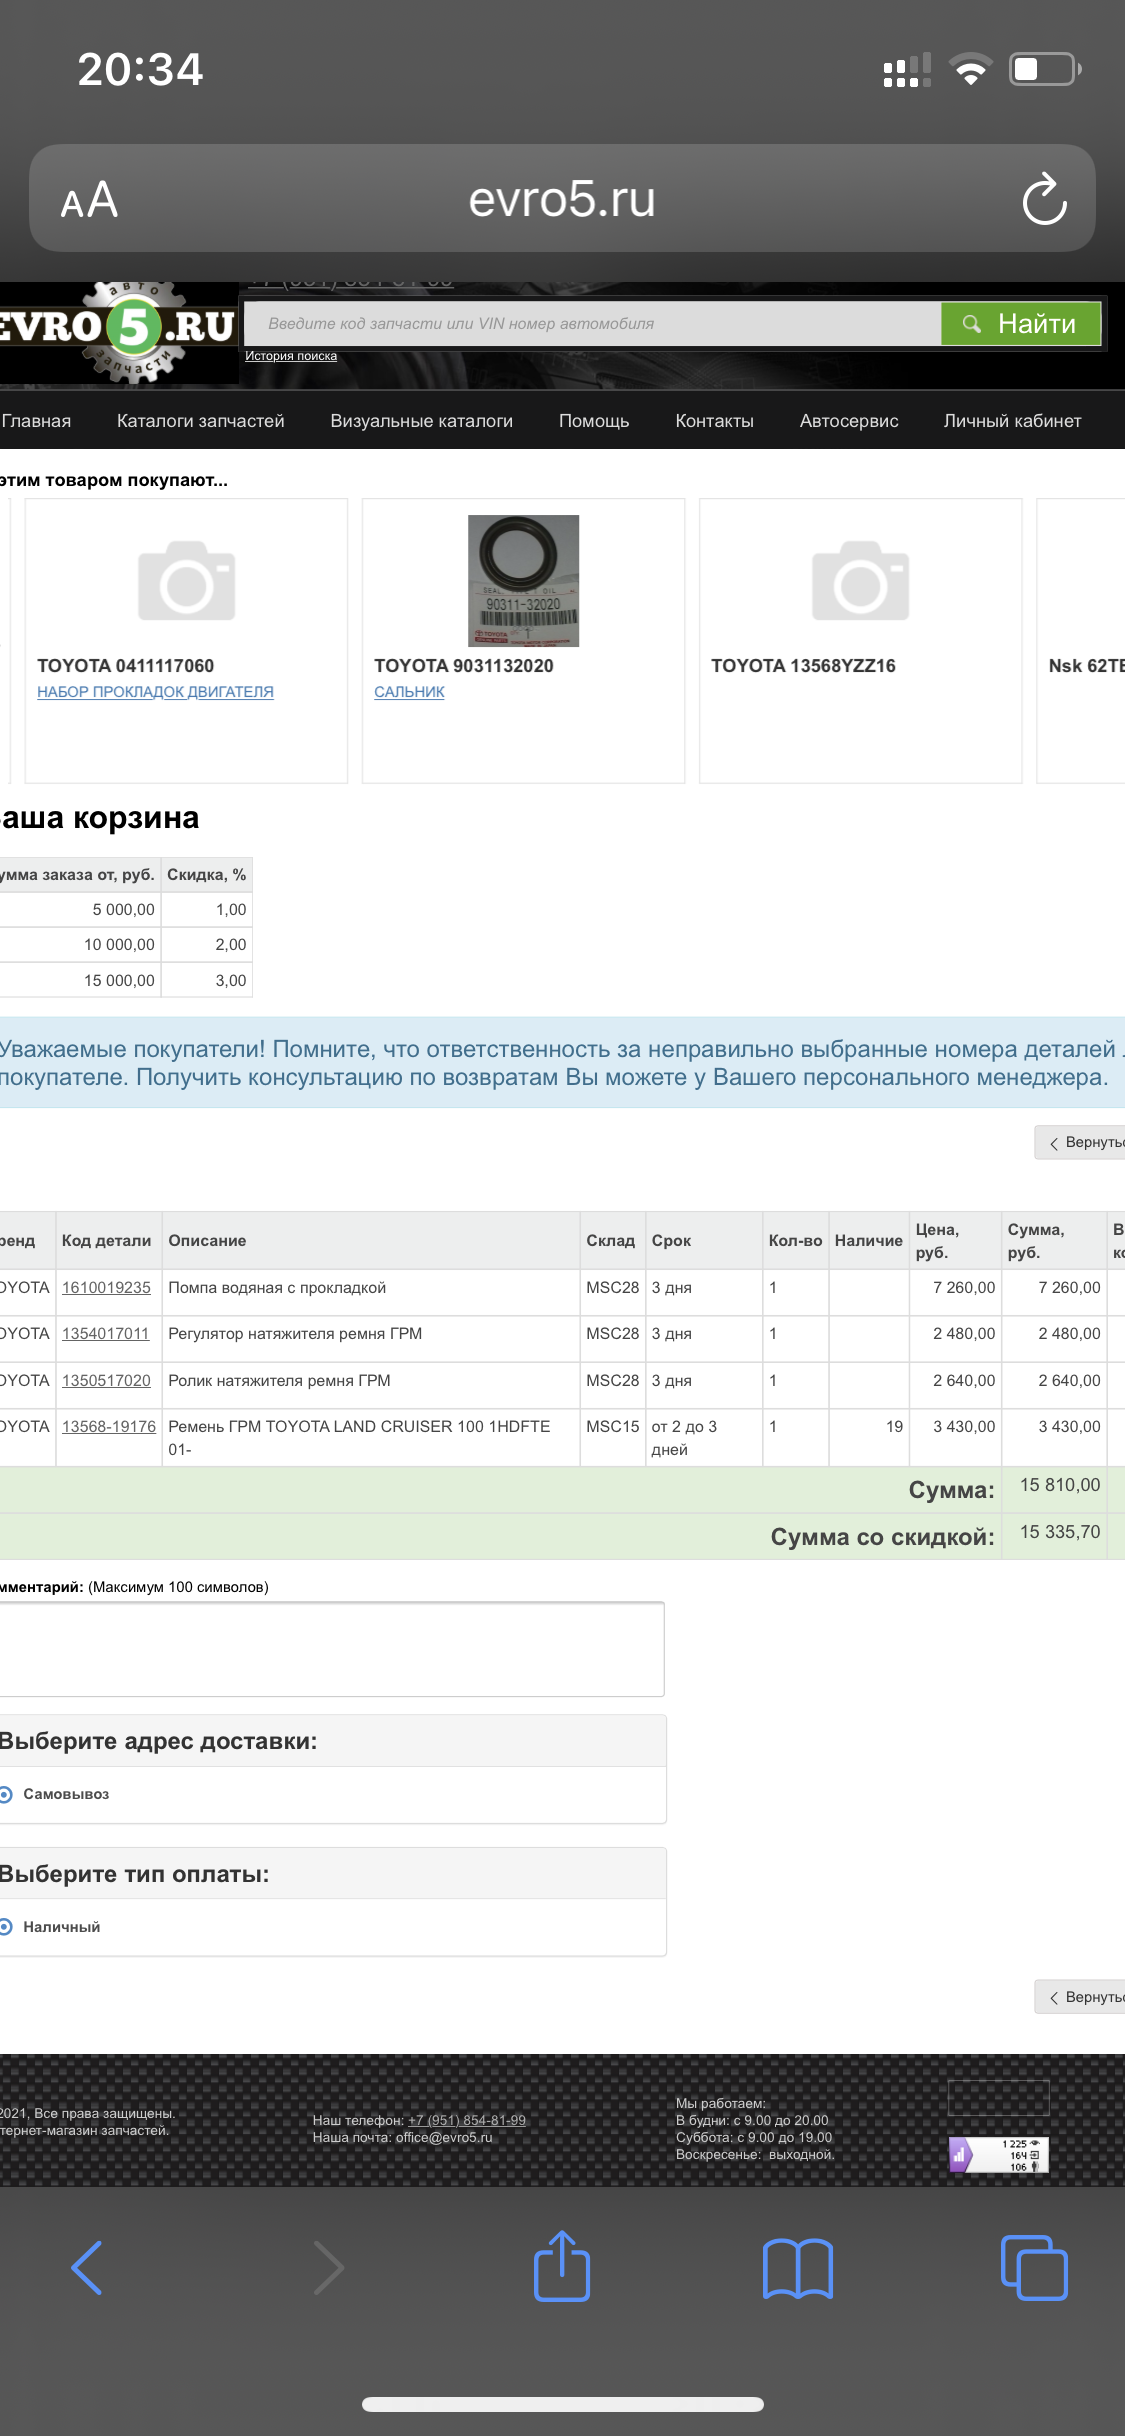The width and height of the screenshot is (1125, 2436).
Task: Go to the Личный кабинет menu item
Action: point(1012,421)
